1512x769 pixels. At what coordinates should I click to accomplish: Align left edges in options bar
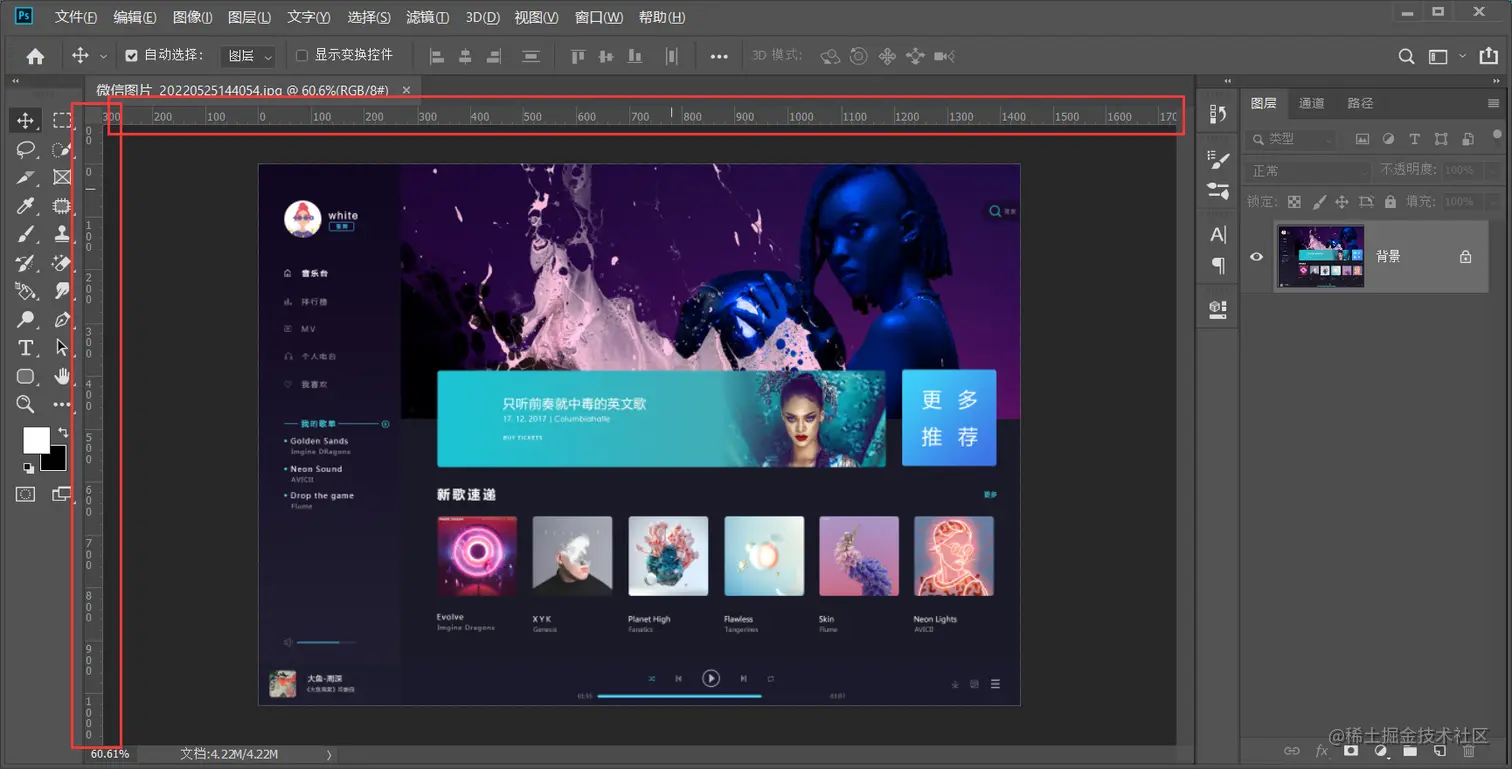[x=437, y=56]
